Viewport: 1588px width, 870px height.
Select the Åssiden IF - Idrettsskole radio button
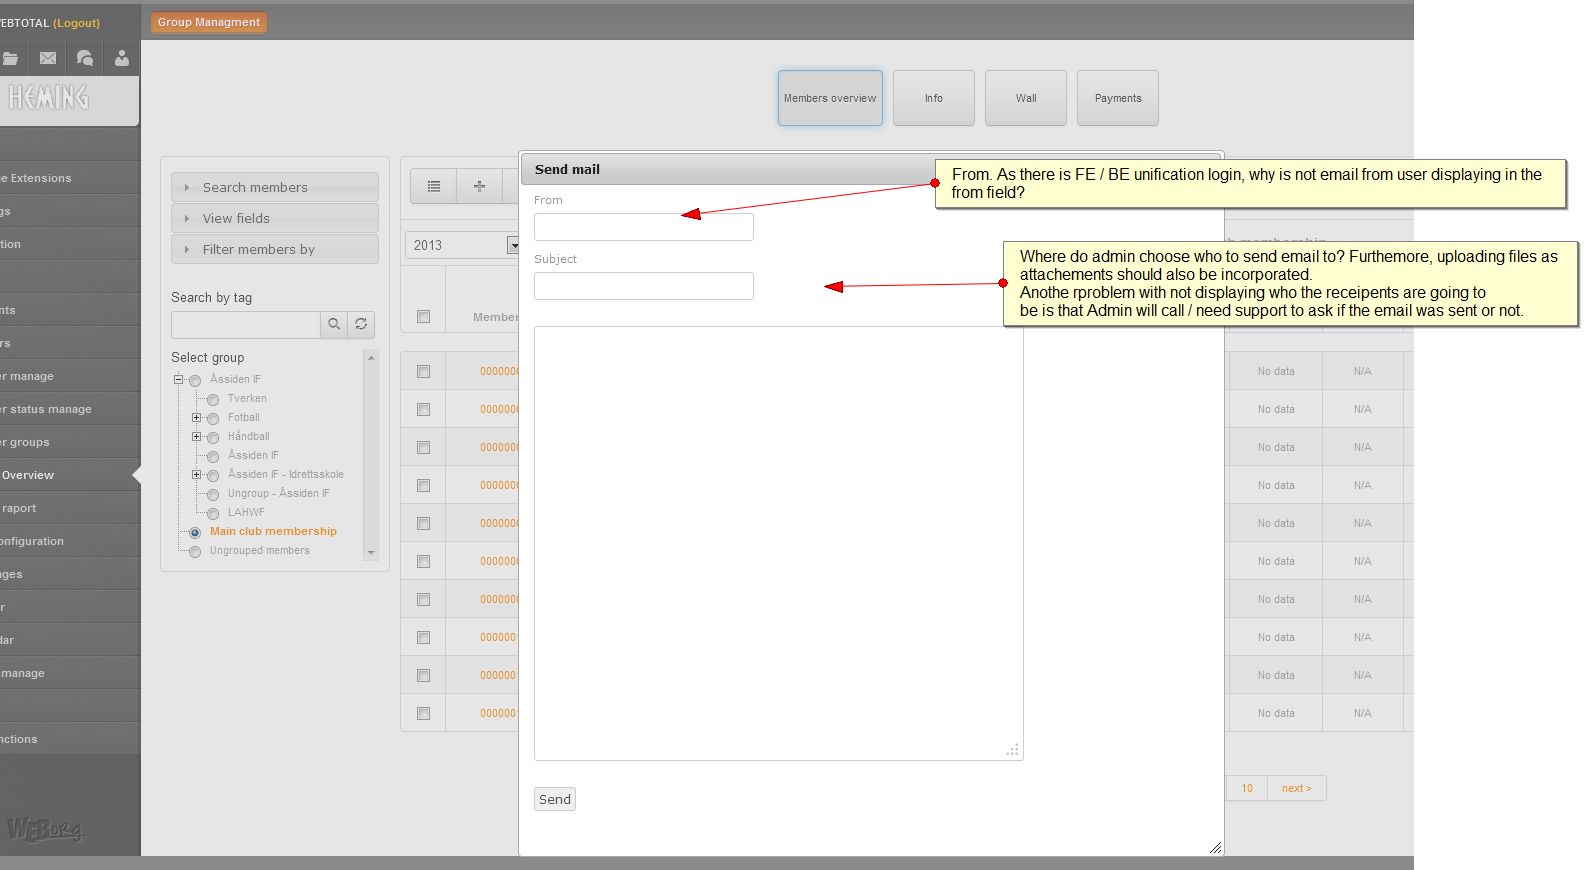coord(213,475)
